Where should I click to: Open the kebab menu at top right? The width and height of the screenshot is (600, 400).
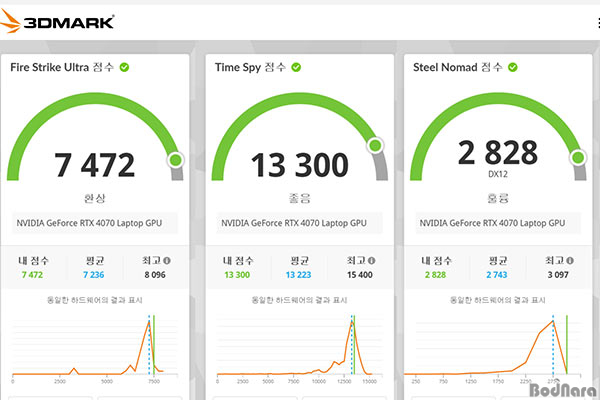coord(598,23)
